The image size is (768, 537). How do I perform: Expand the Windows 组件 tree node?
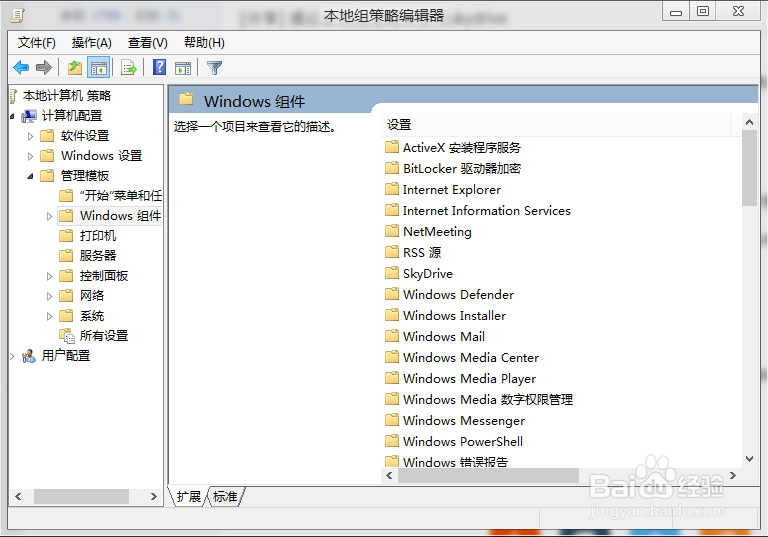coord(49,216)
